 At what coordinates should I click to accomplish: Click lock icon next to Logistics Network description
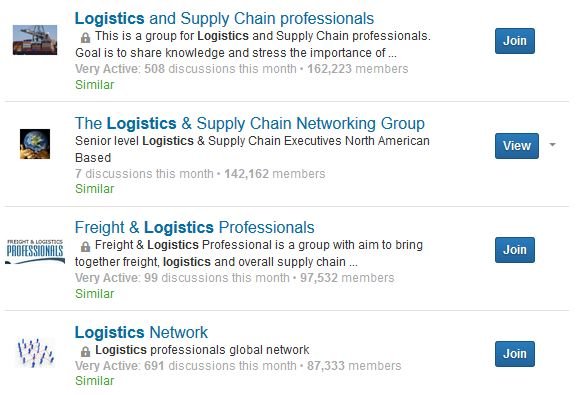tap(85, 352)
